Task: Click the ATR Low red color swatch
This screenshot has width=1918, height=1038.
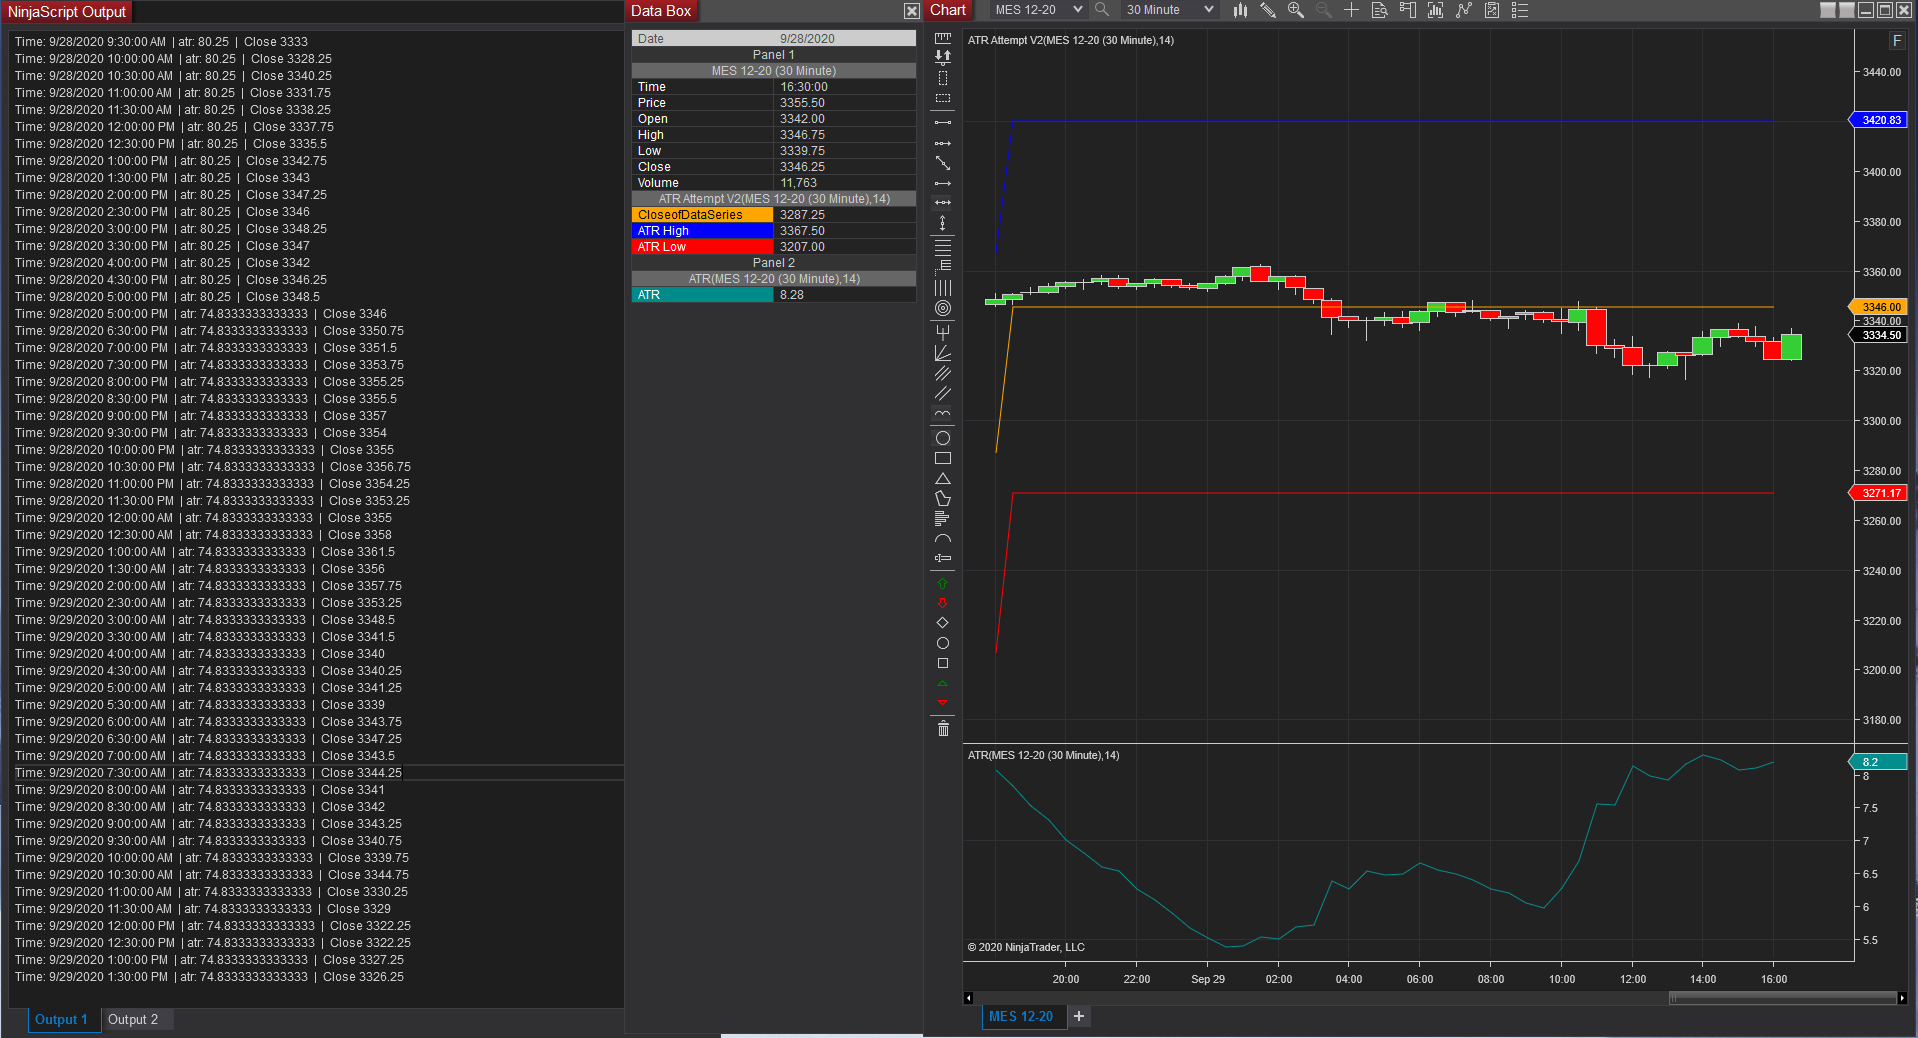Action: point(703,247)
